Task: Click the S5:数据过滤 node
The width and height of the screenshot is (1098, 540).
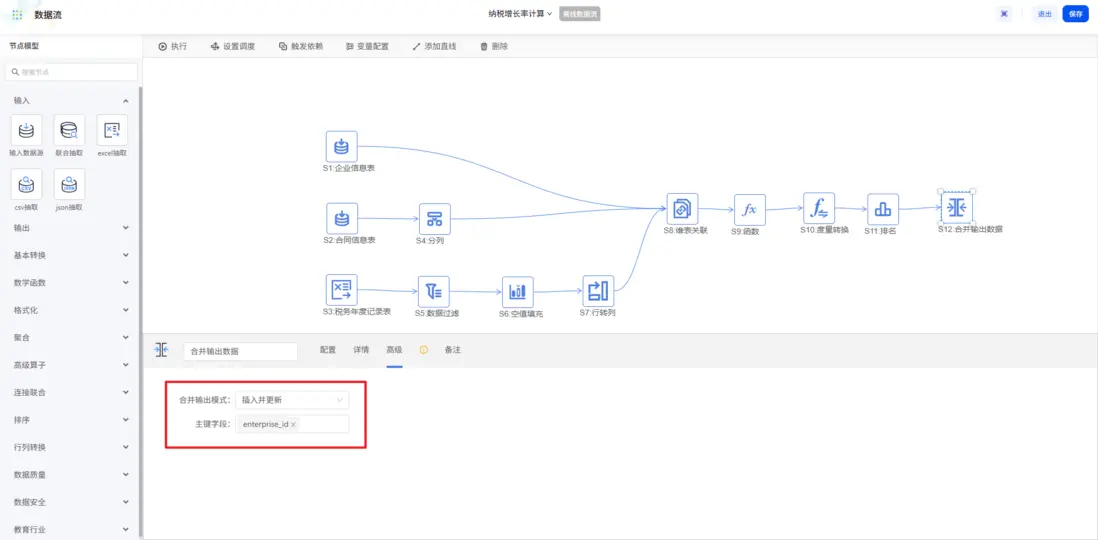Action: click(x=434, y=292)
